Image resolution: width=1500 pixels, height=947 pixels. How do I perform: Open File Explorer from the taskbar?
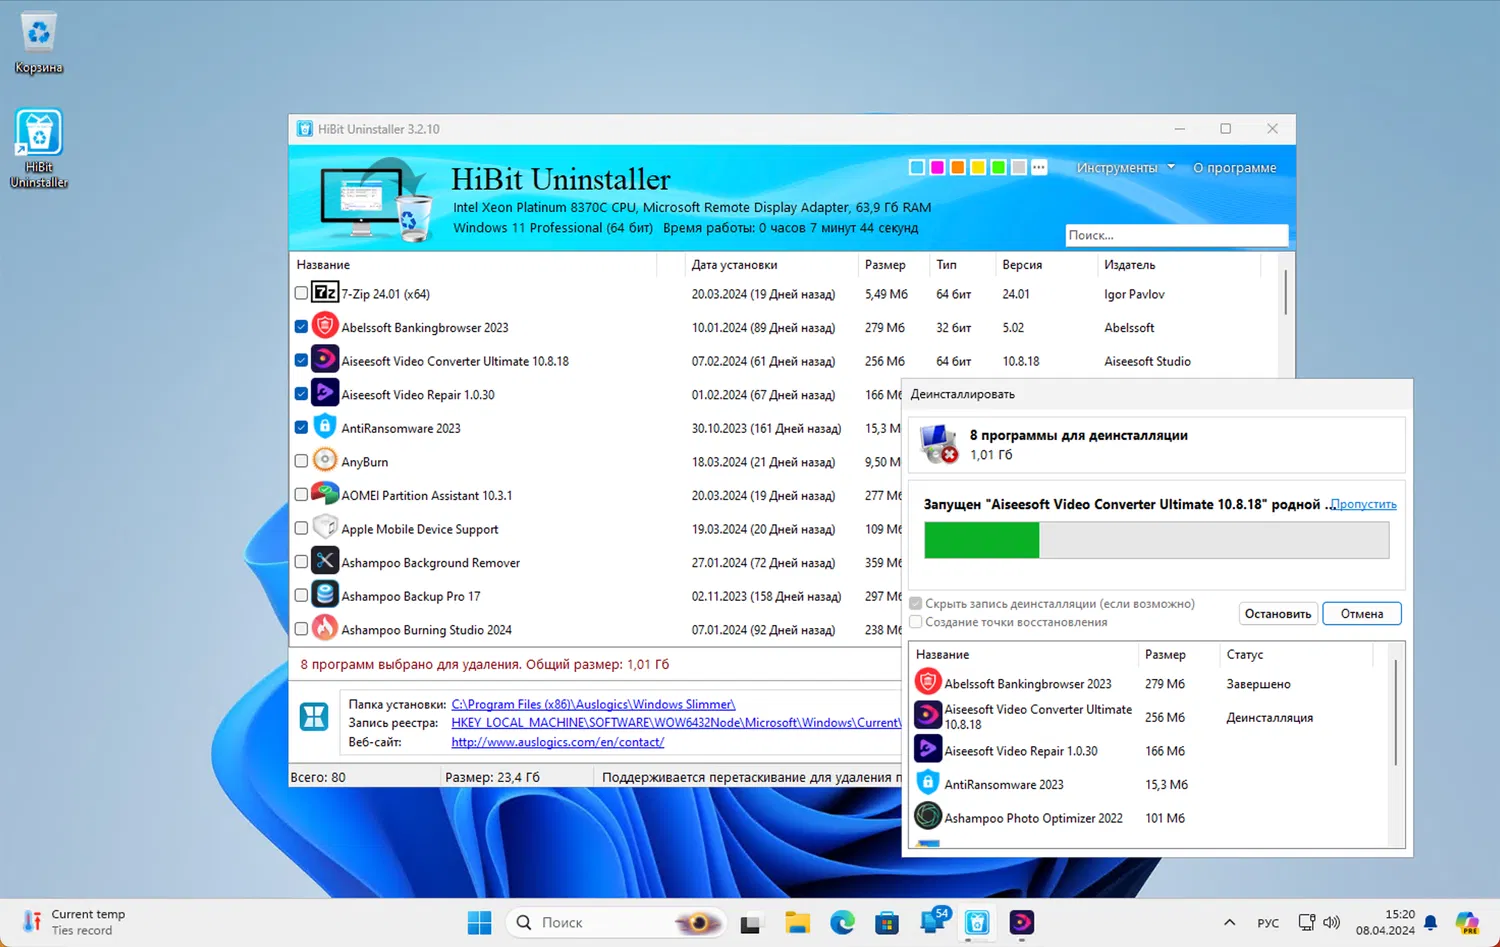(797, 922)
